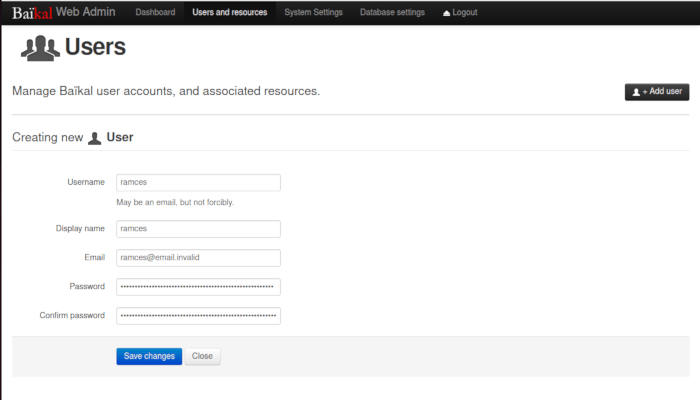Click the Password input field

pyautogui.click(x=198, y=287)
